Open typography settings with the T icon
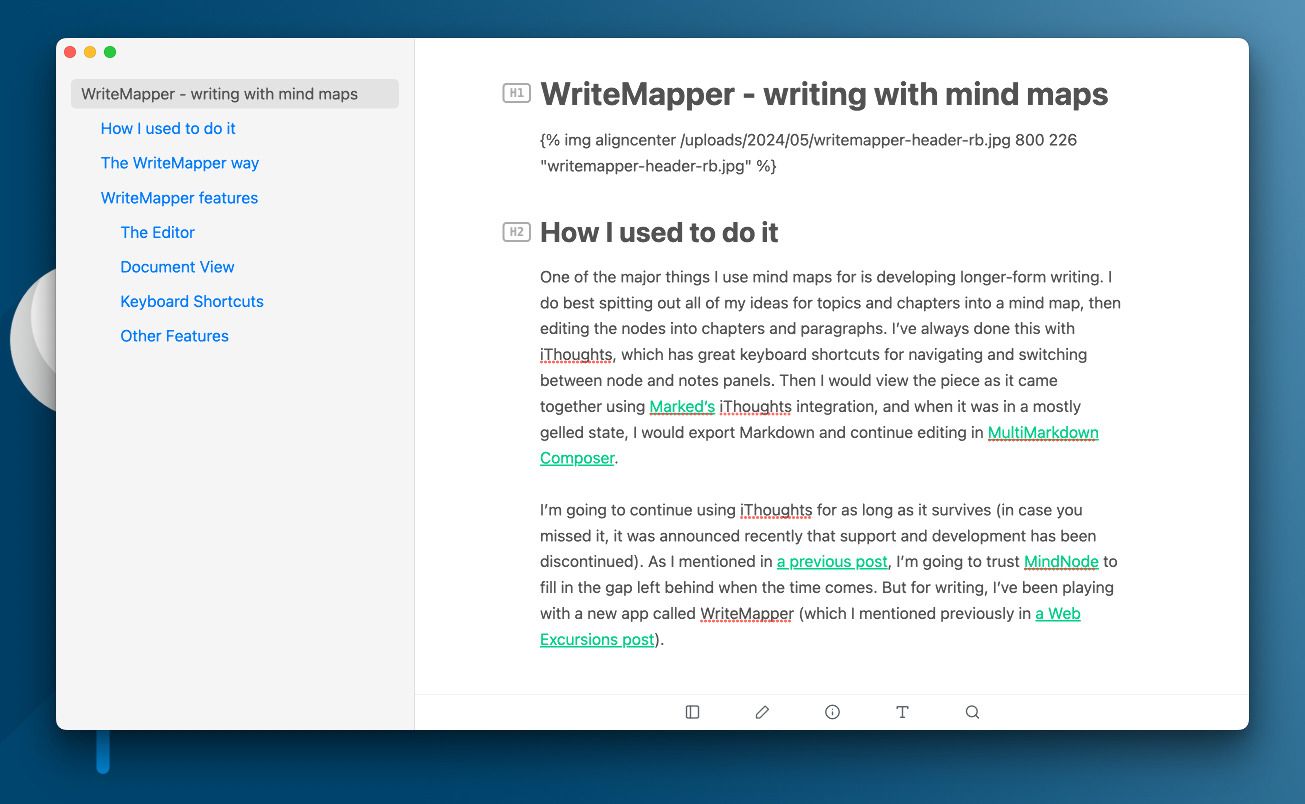Image resolution: width=1305 pixels, height=804 pixels. (902, 711)
